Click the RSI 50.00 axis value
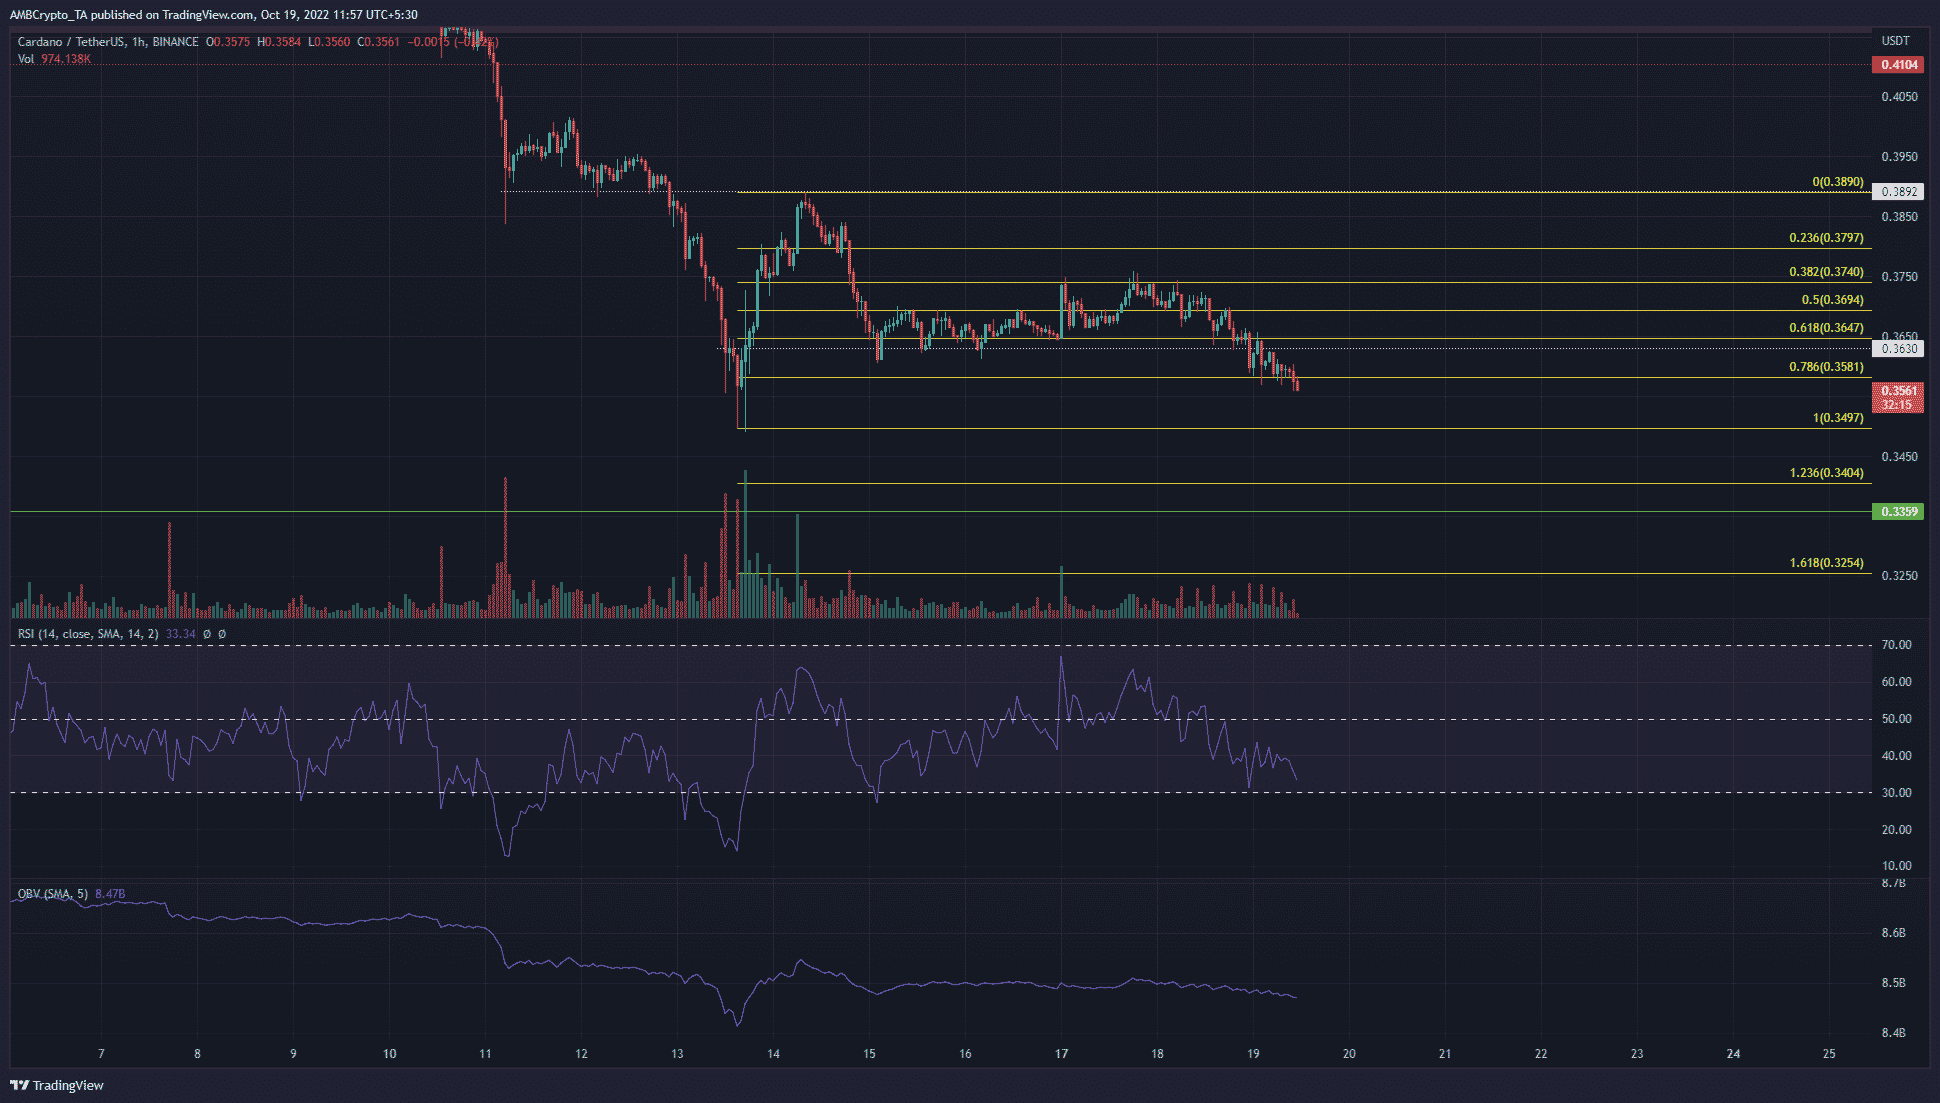The height and width of the screenshot is (1103, 1940). (1896, 719)
